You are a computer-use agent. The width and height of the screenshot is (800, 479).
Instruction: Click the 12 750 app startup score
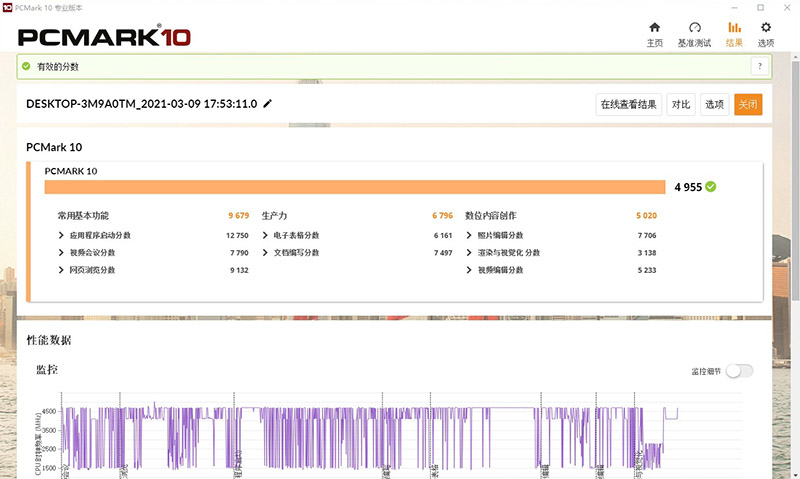237,235
